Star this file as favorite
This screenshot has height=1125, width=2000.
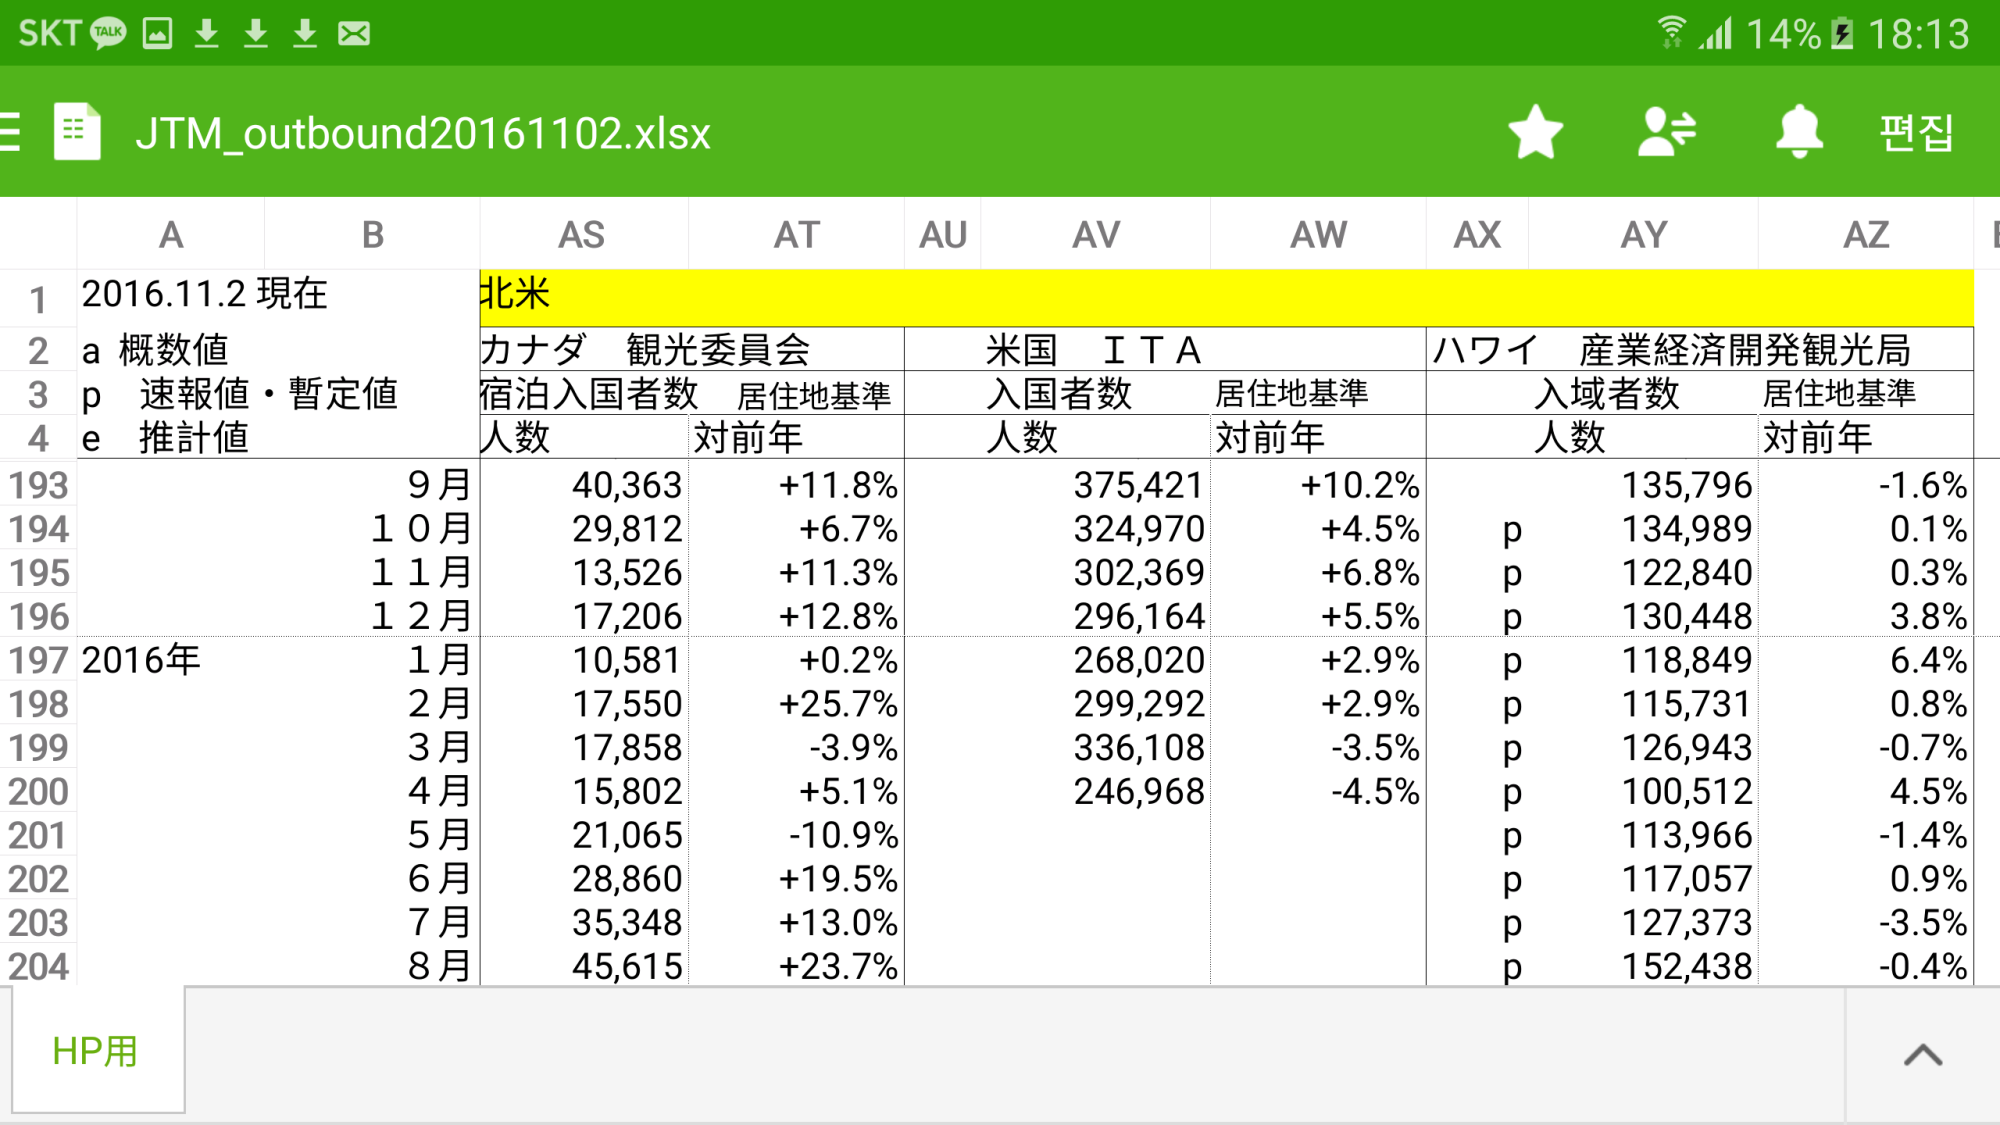1535,132
